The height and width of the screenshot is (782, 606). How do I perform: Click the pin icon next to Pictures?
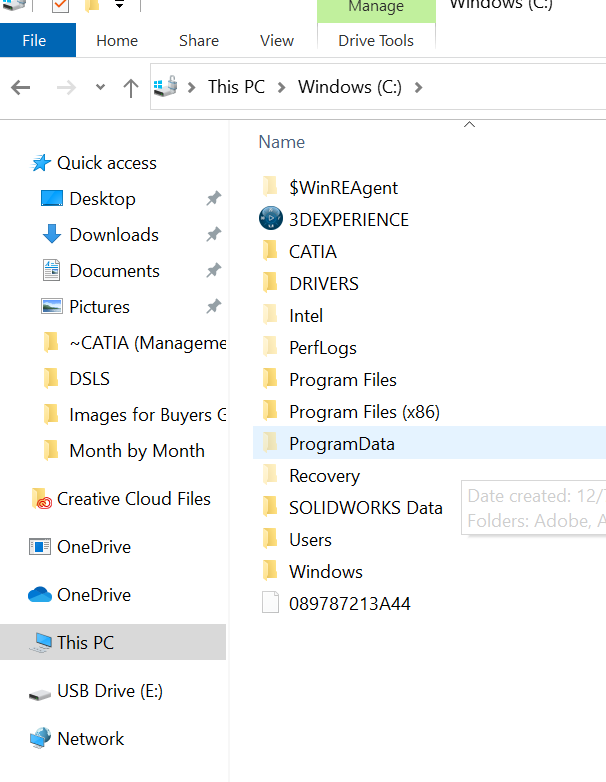click(213, 306)
